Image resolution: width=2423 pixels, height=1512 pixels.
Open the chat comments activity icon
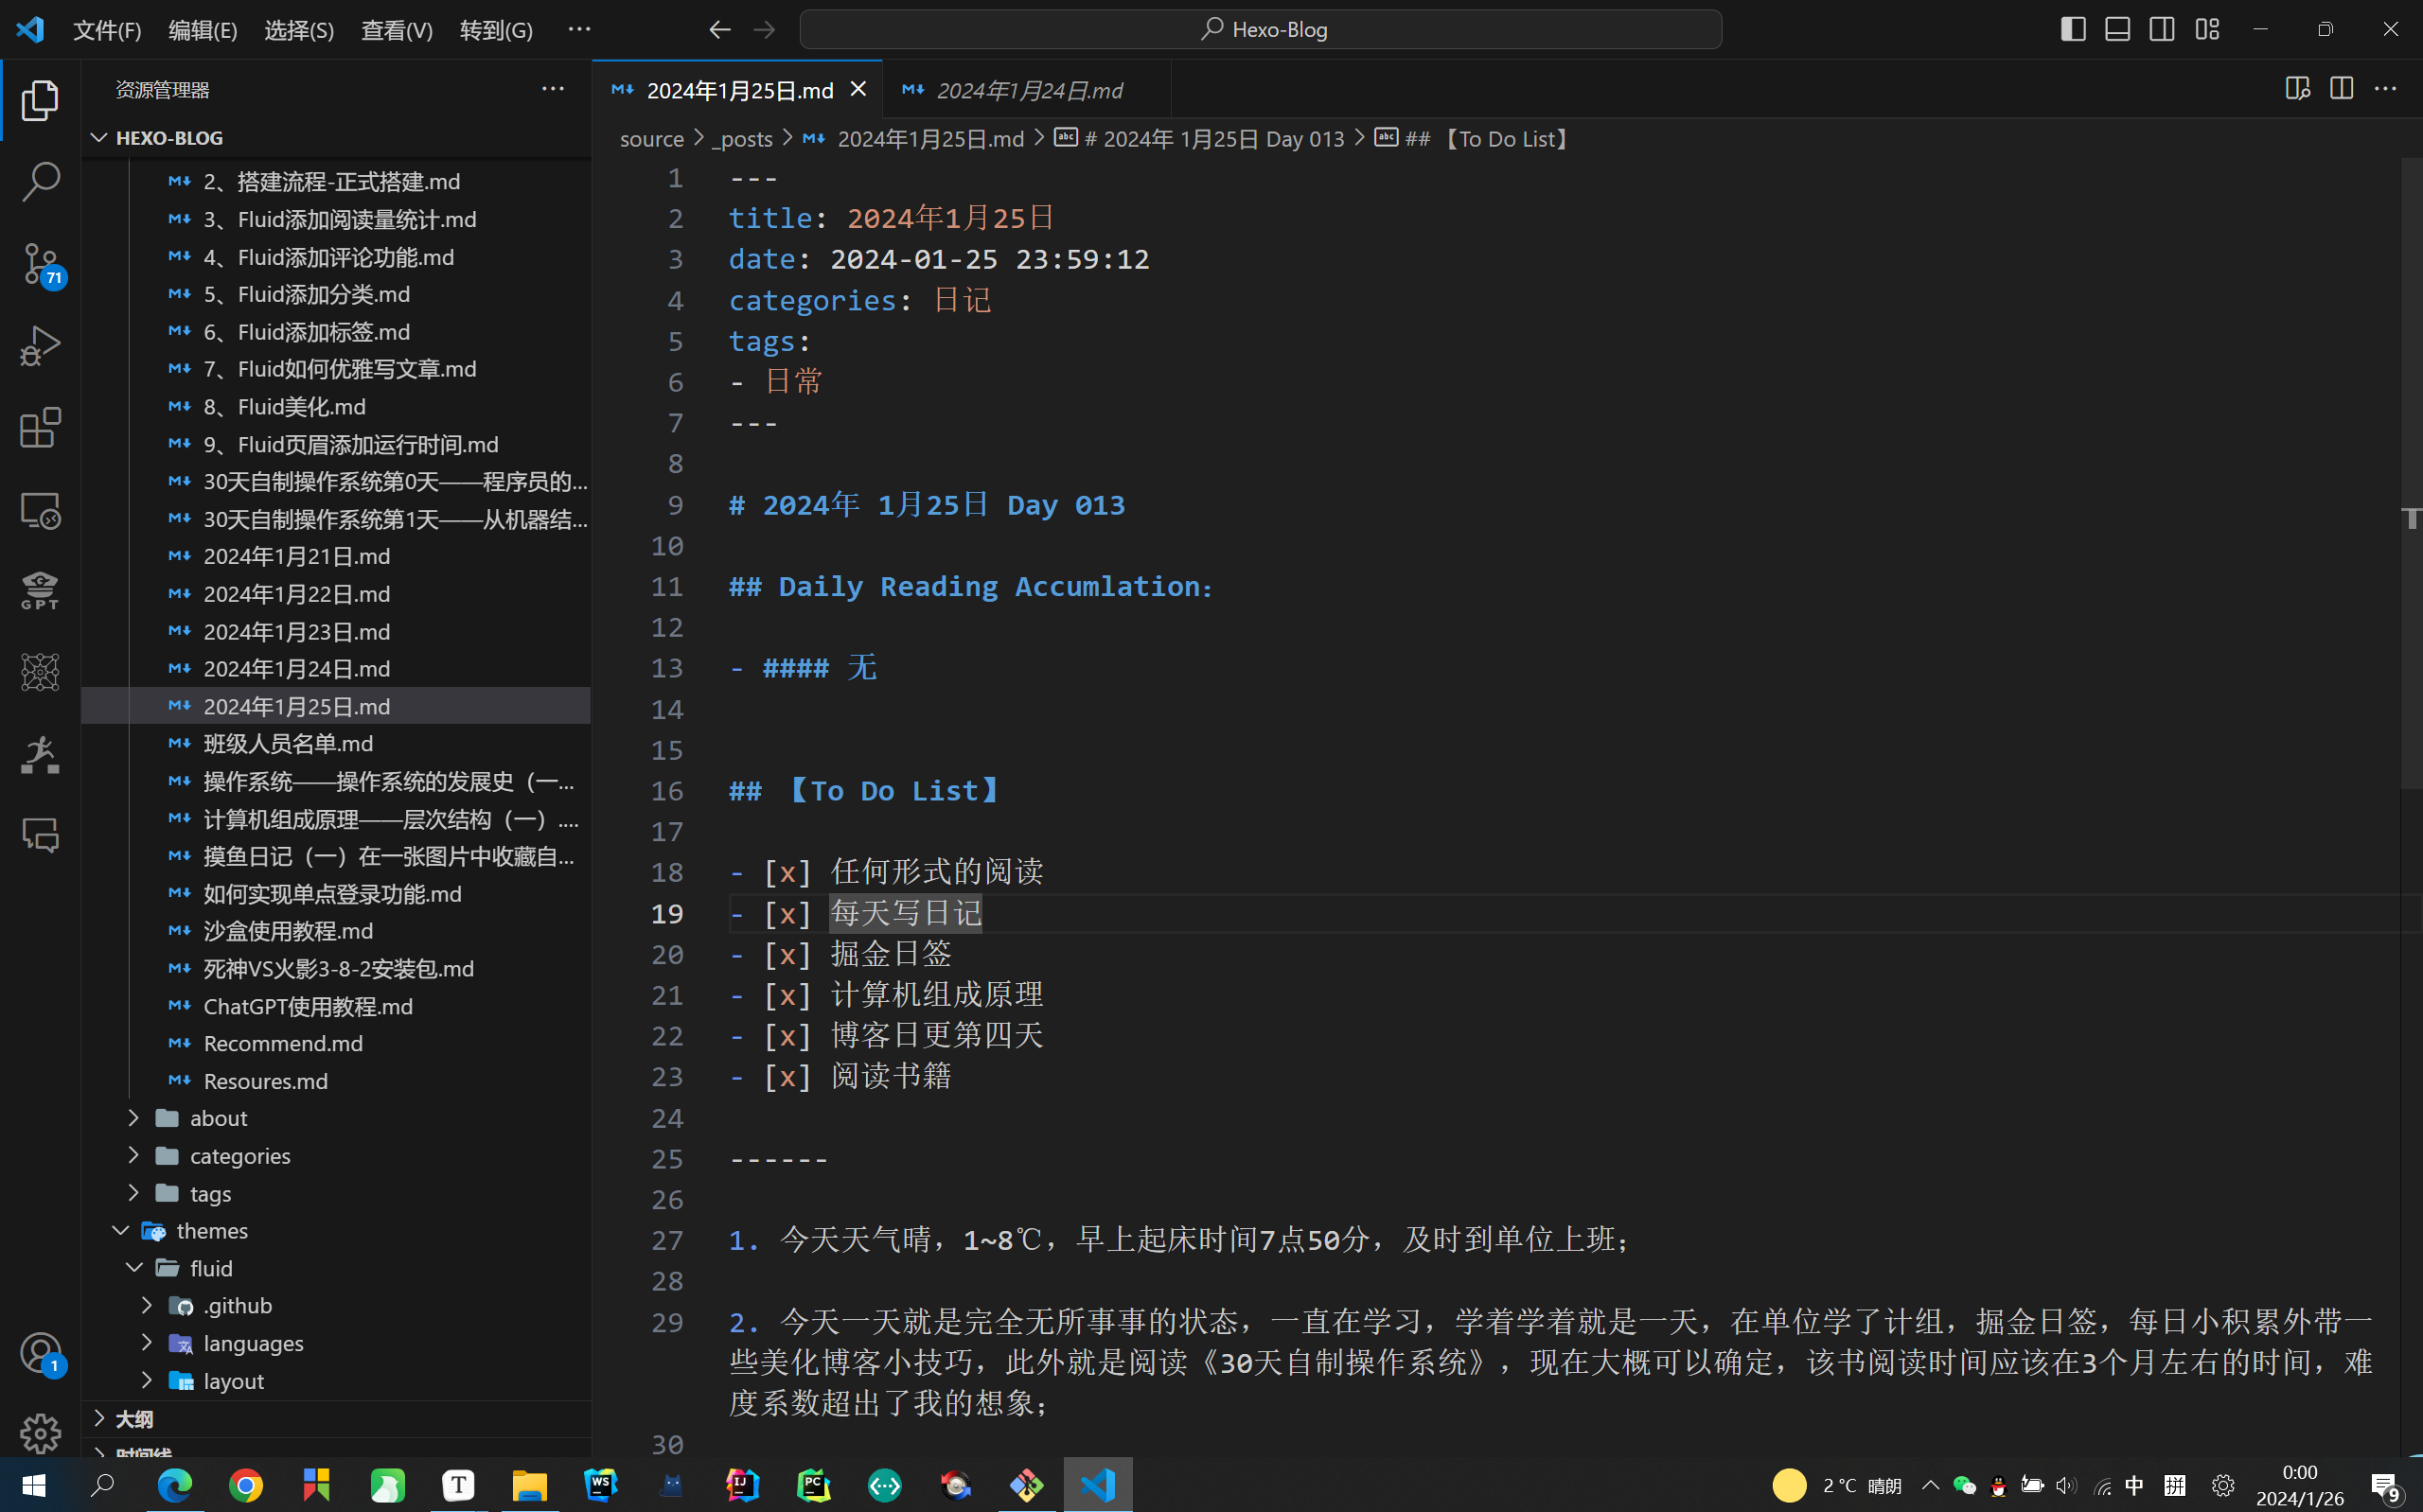(x=40, y=835)
